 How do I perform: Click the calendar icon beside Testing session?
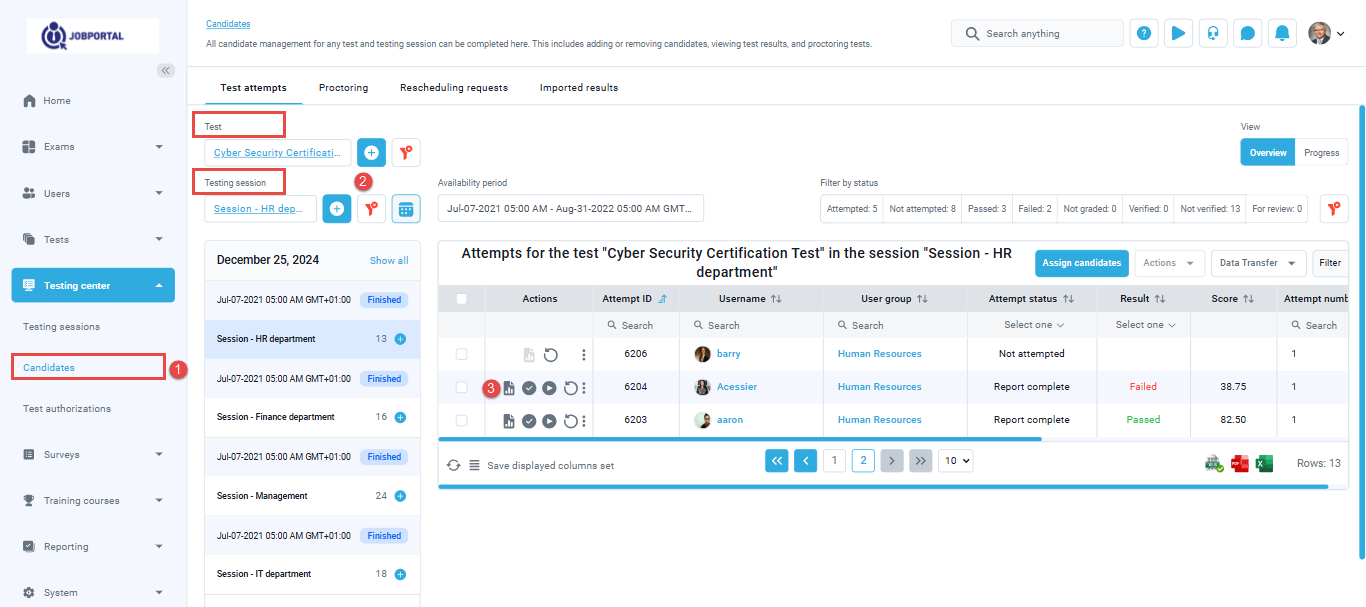pyautogui.click(x=406, y=209)
